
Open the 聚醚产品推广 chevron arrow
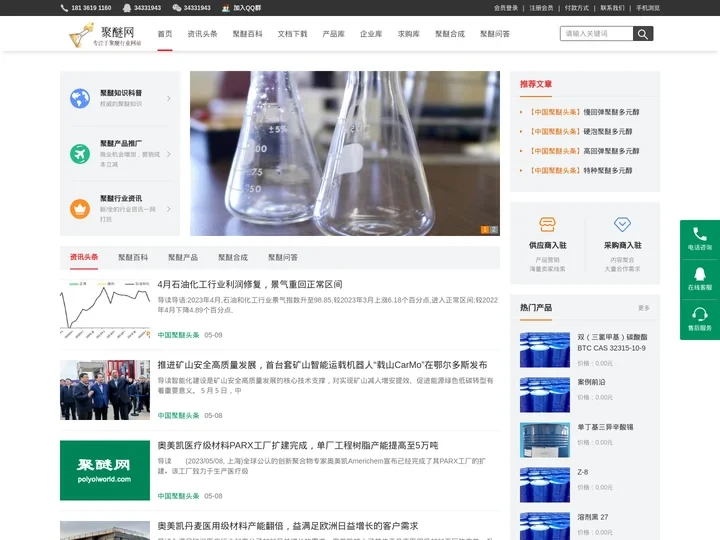(x=169, y=154)
